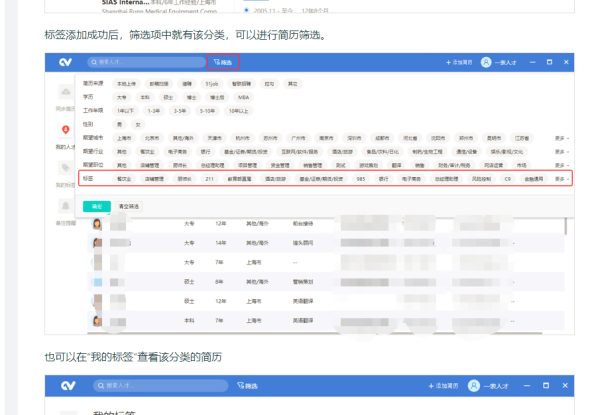
Task: Expand 更多 on the 期望行业 row
Action: pos(561,151)
